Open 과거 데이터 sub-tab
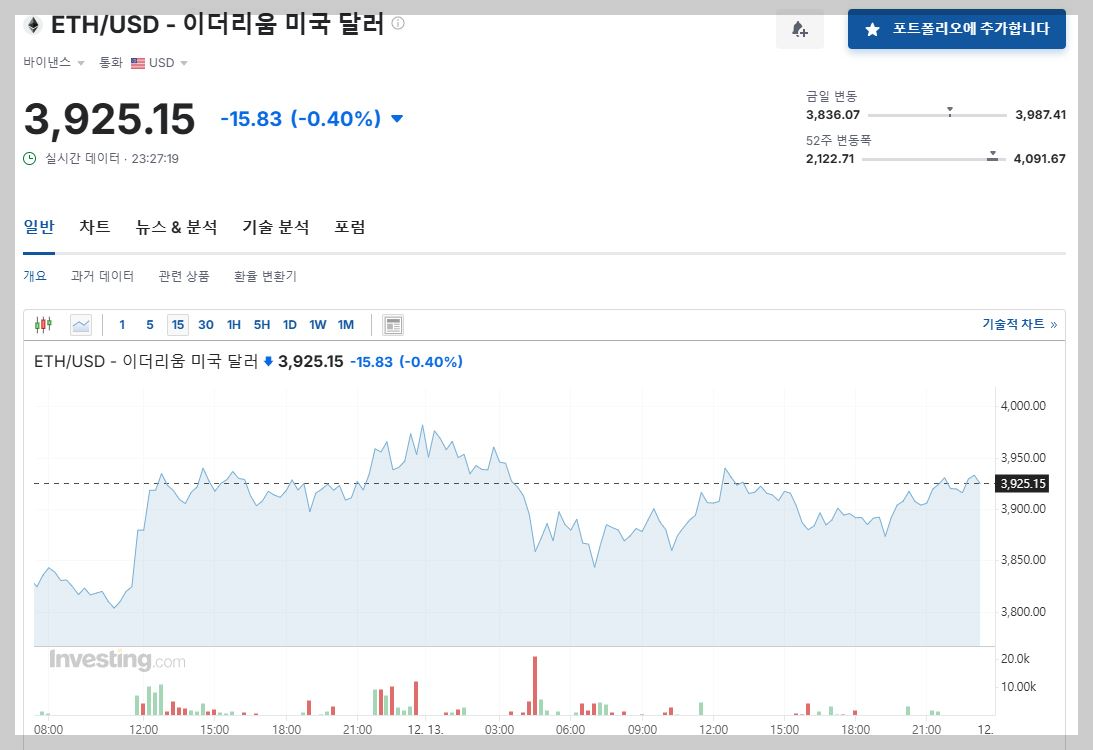Image resolution: width=1093 pixels, height=750 pixels. (102, 276)
